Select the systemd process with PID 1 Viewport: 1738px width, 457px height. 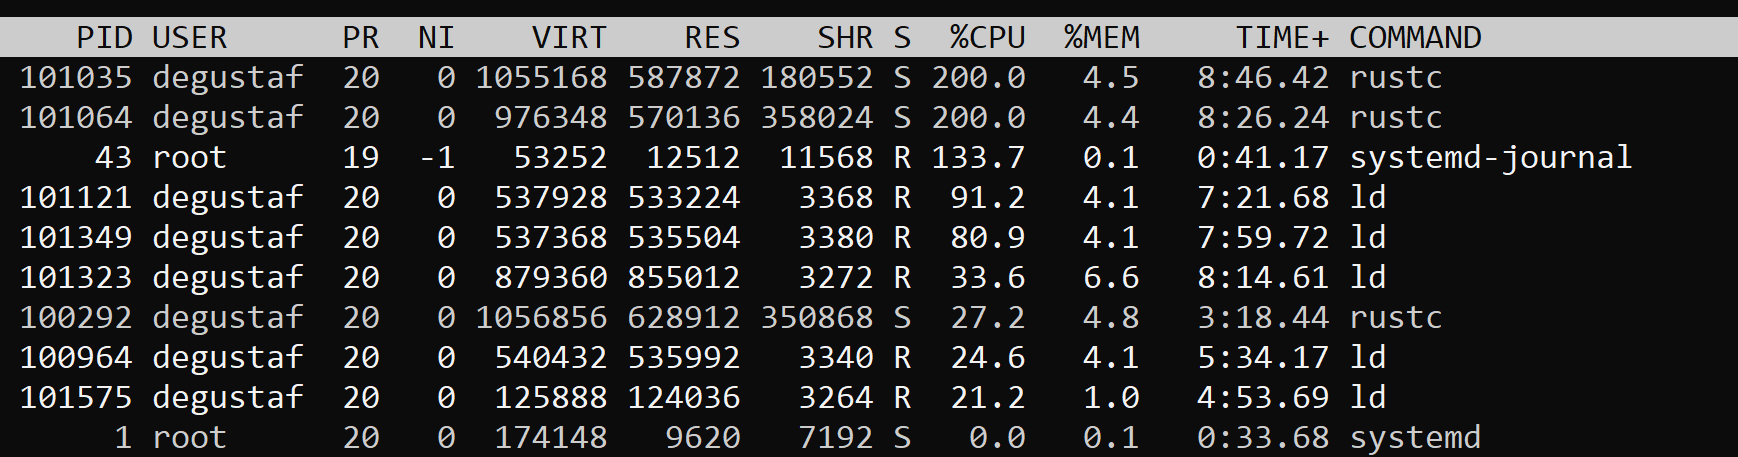[869, 437]
